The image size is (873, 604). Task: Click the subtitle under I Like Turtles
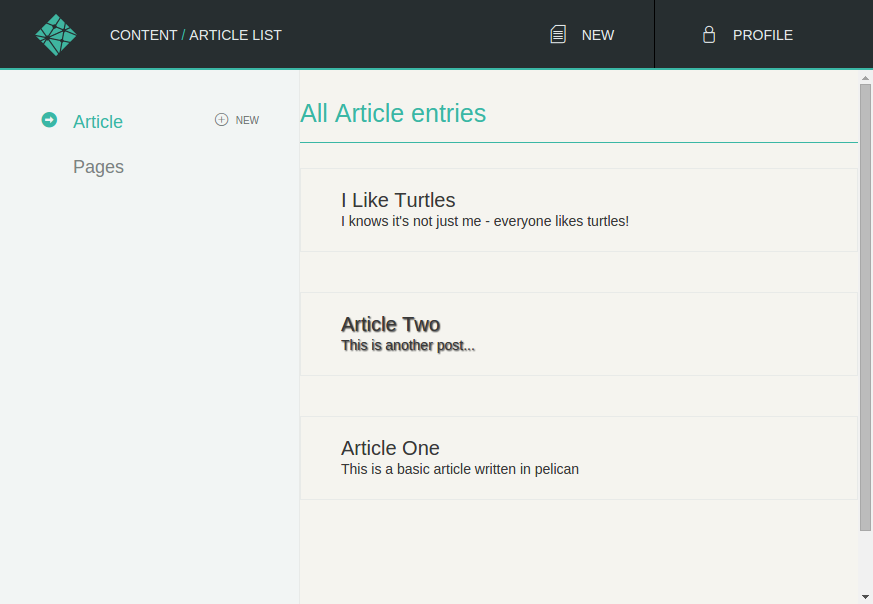coord(485,221)
